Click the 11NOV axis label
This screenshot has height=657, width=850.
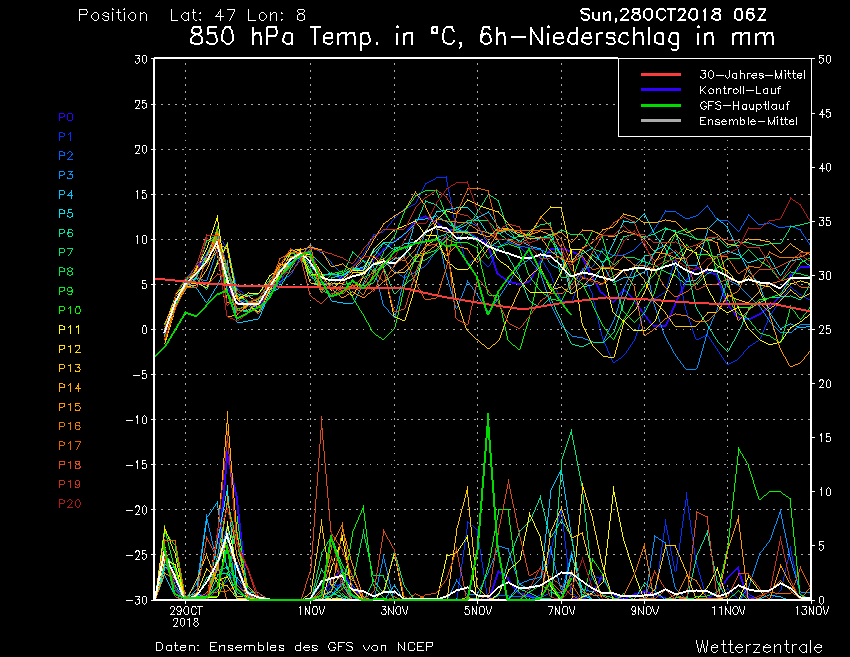pos(728,611)
